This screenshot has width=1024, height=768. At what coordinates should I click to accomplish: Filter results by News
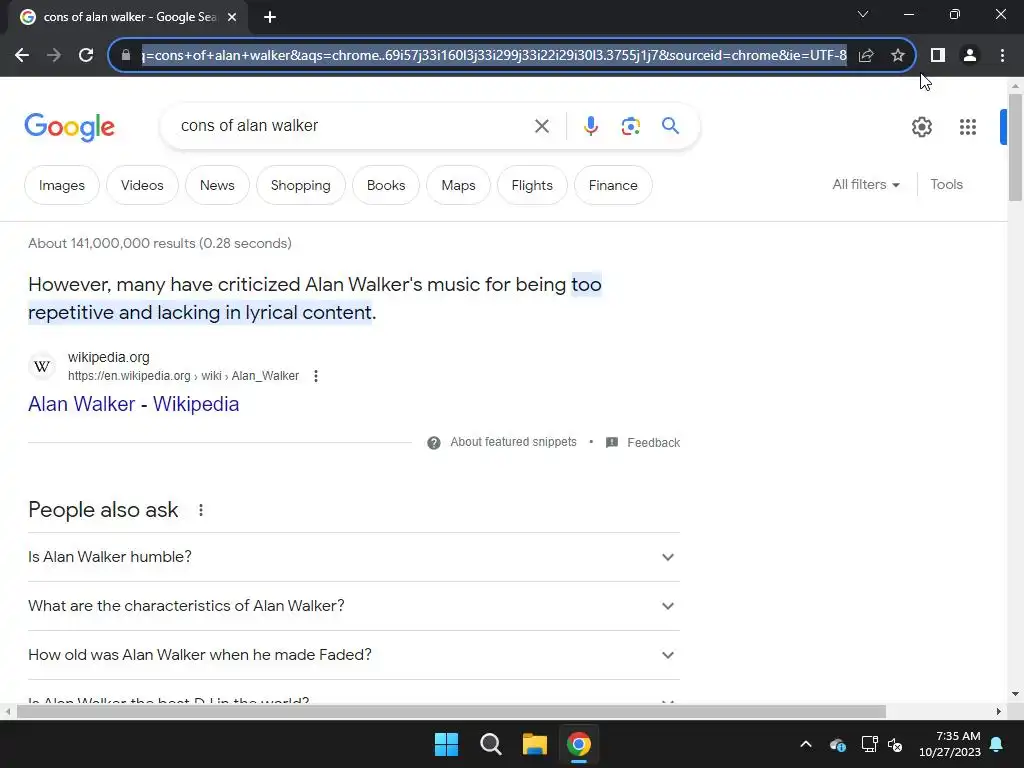coord(217,185)
